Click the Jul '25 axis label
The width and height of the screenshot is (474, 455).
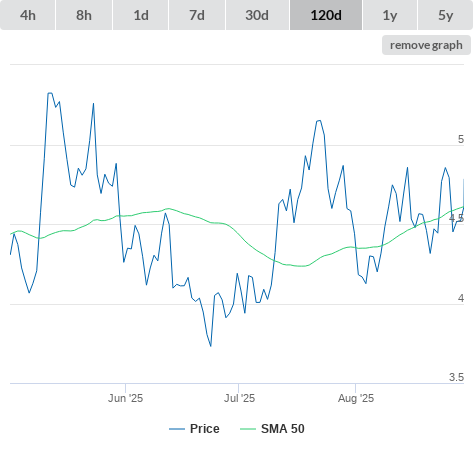[239, 398]
